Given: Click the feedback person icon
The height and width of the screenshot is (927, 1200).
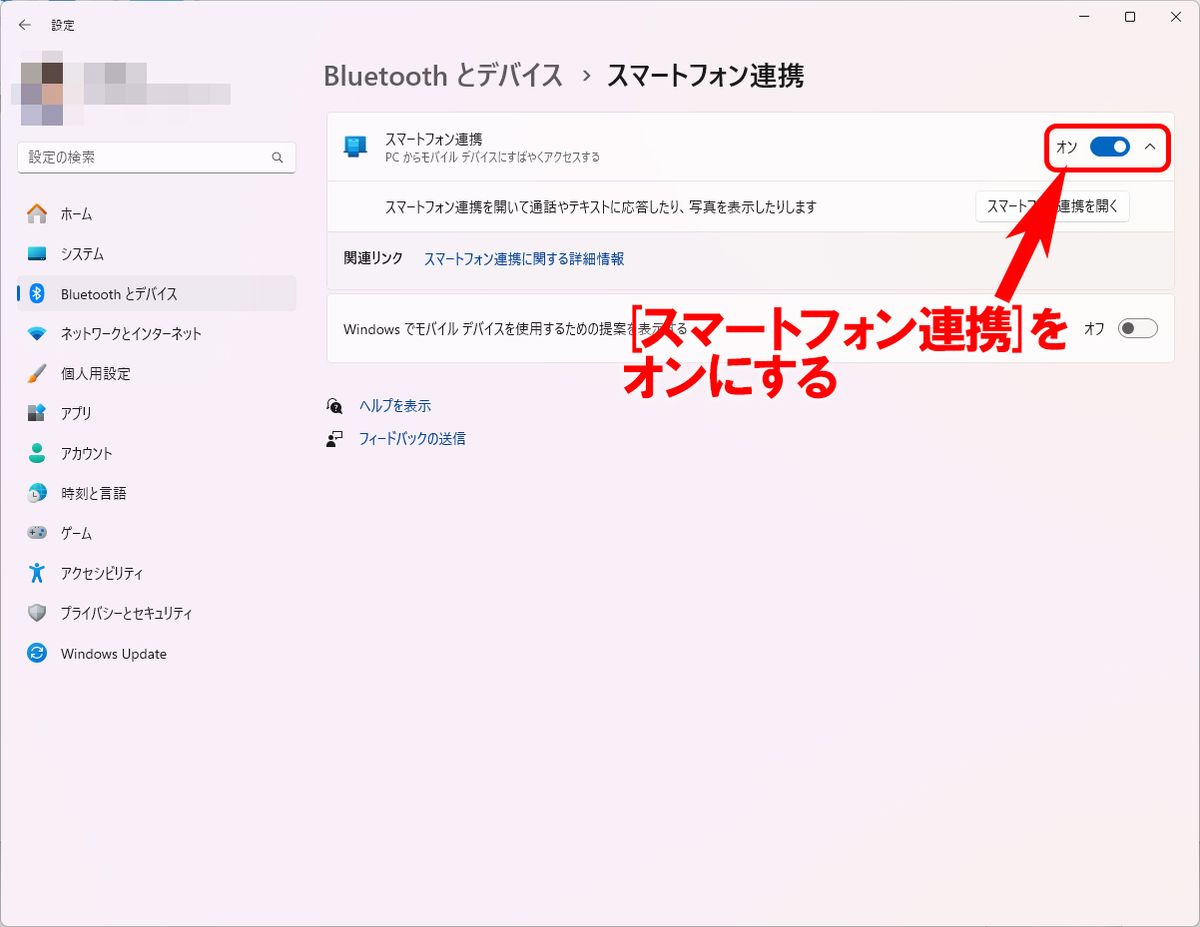Looking at the screenshot, I should [335, 439].
